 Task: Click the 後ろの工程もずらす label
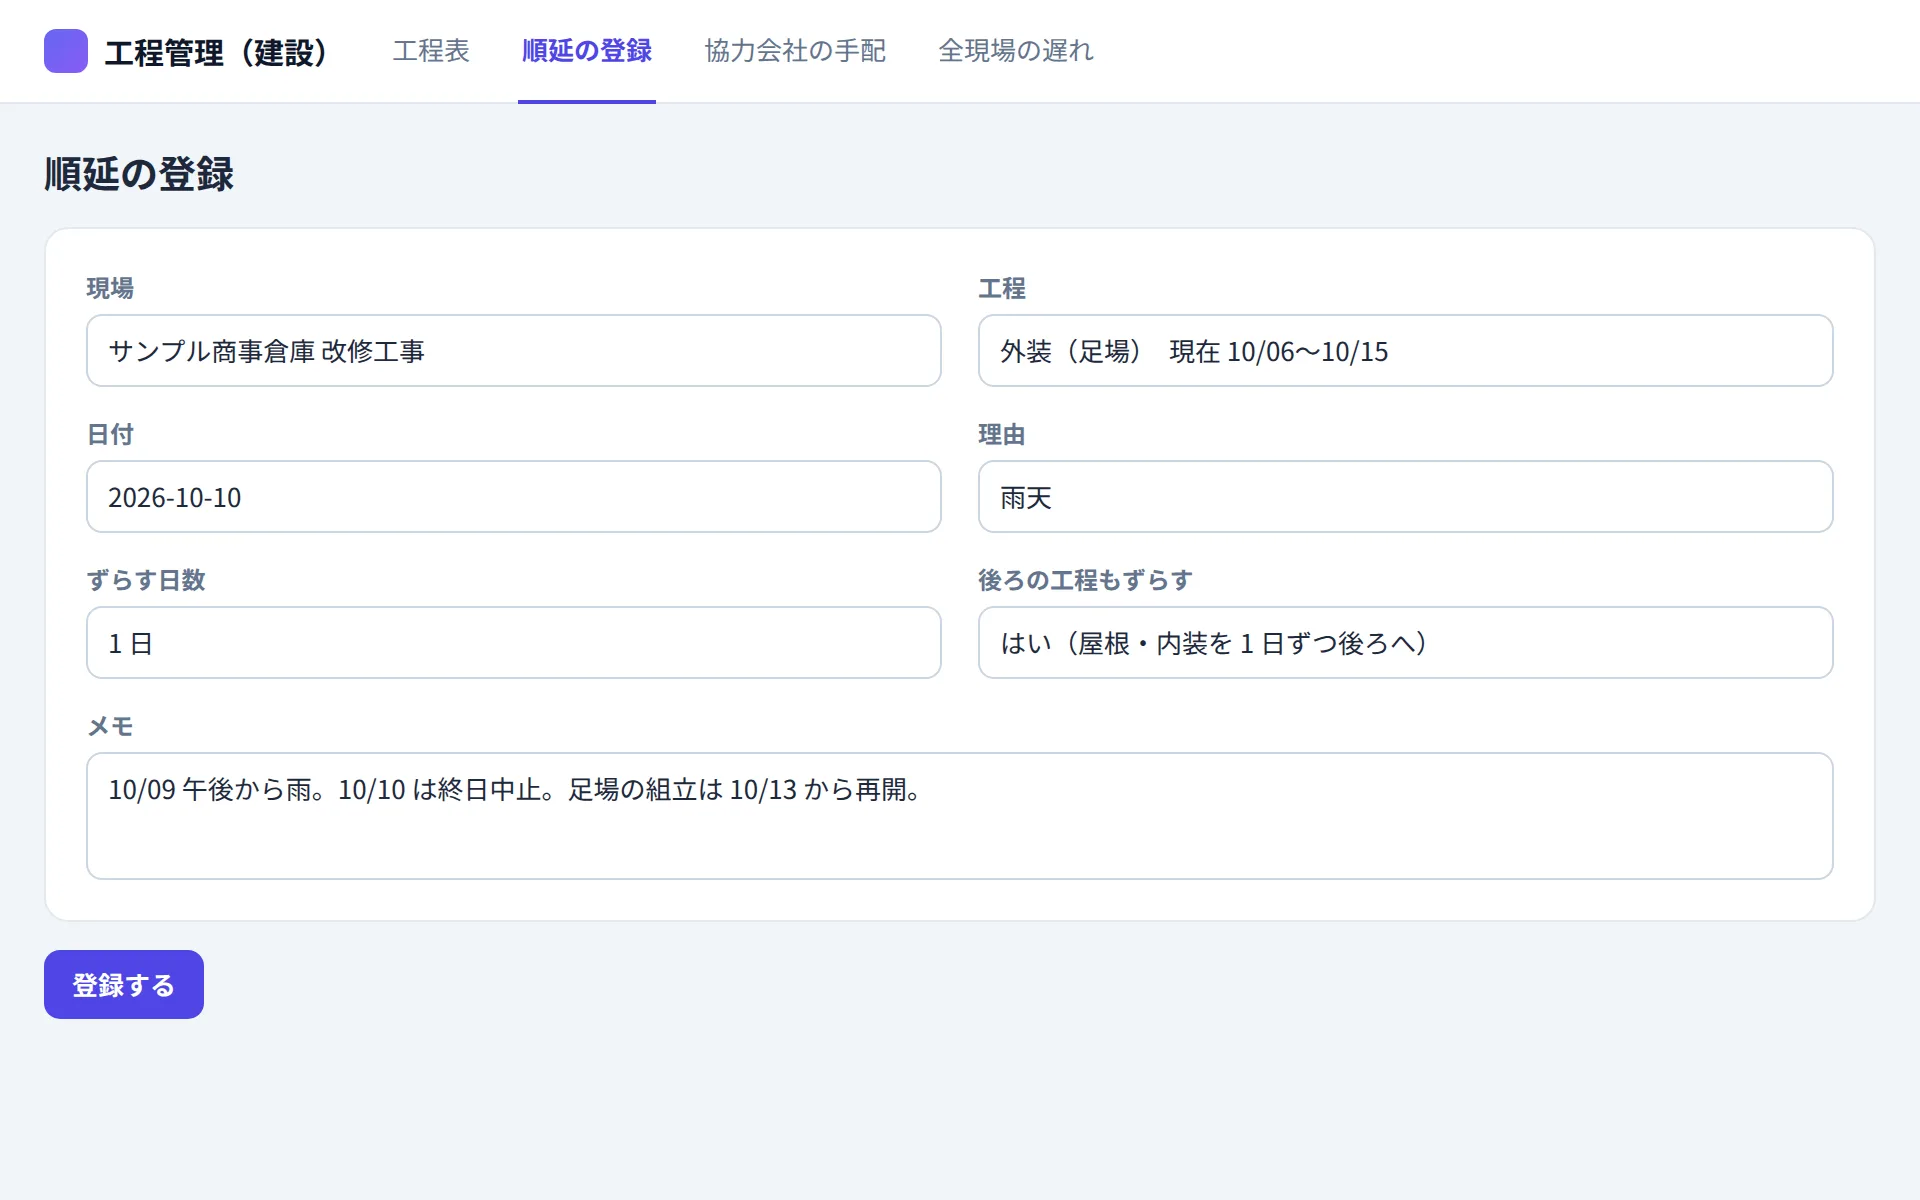[x=1085, y=580]
